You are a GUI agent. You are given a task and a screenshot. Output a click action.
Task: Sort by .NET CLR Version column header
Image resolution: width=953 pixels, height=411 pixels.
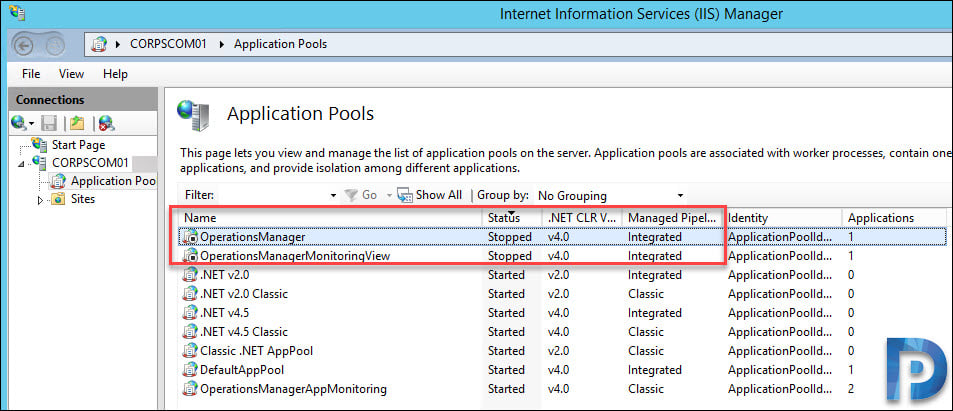click(x=582, y=218)
